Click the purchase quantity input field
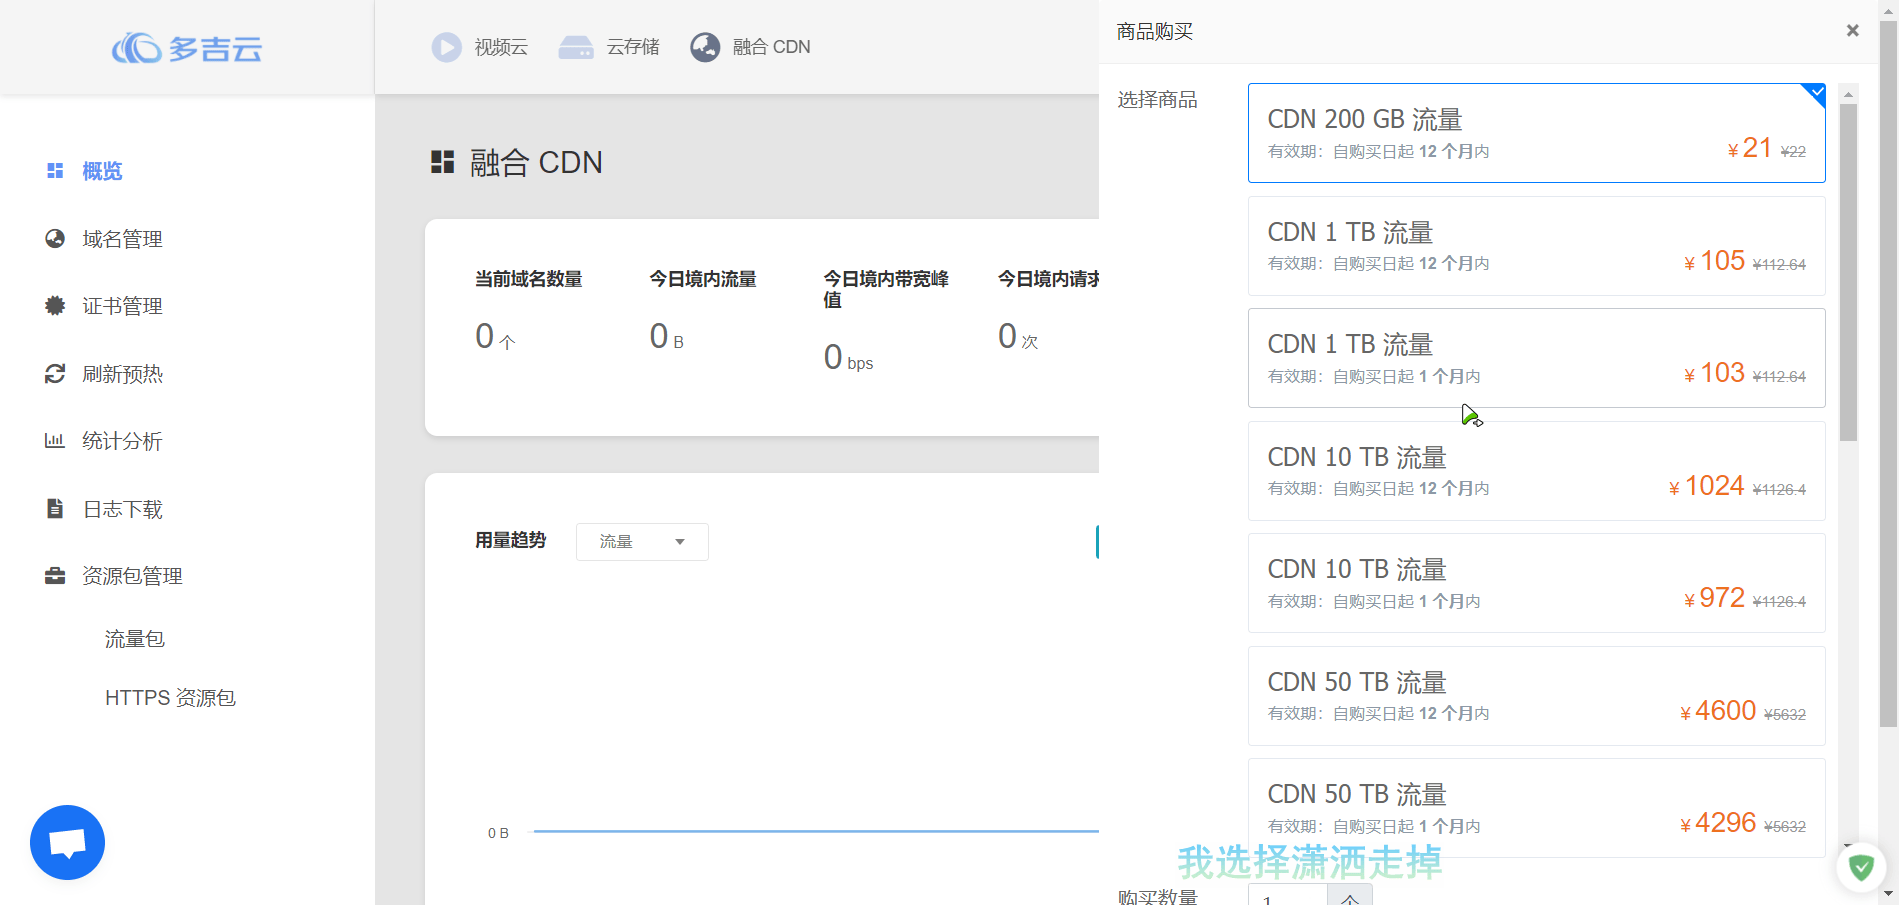 pyautogui.click(x=1288, y=898)
